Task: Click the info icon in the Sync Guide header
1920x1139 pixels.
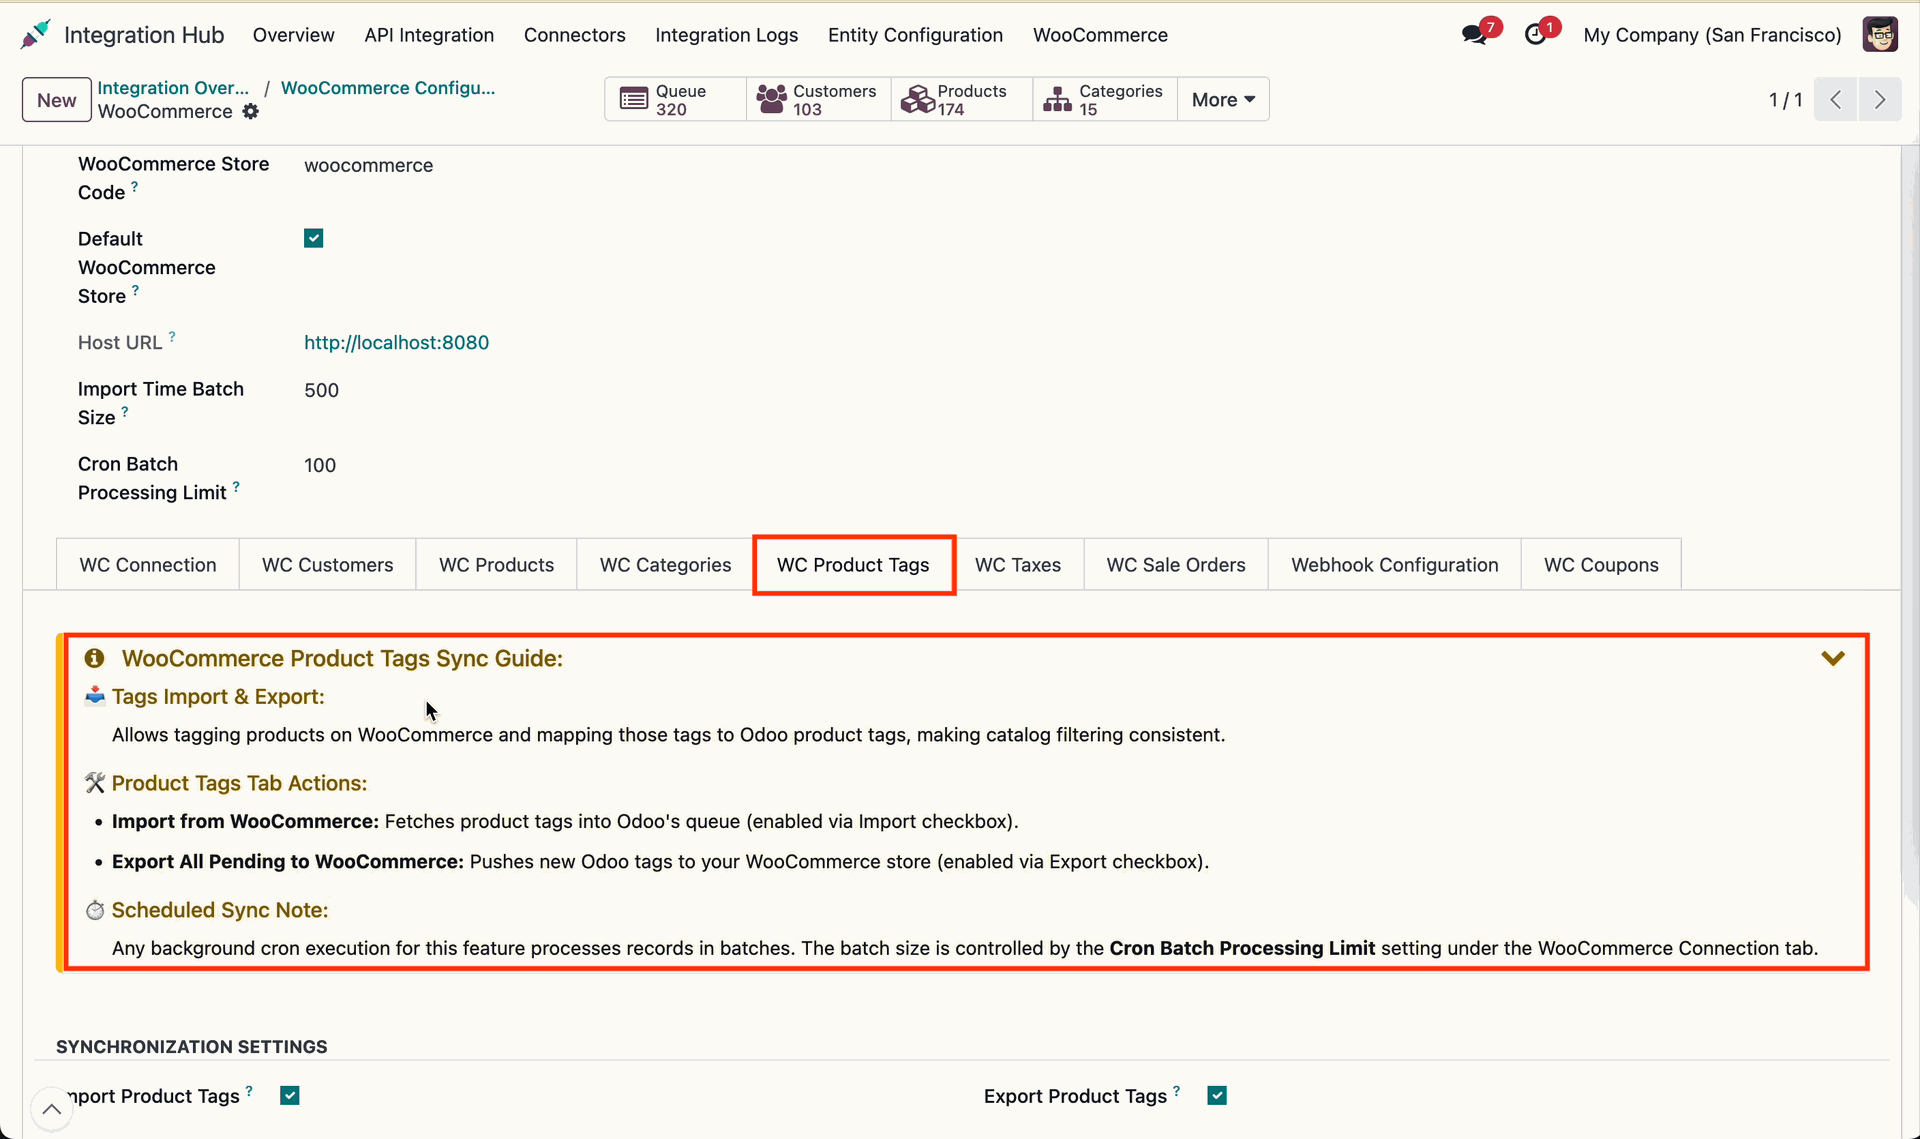Action: point(95,658)
